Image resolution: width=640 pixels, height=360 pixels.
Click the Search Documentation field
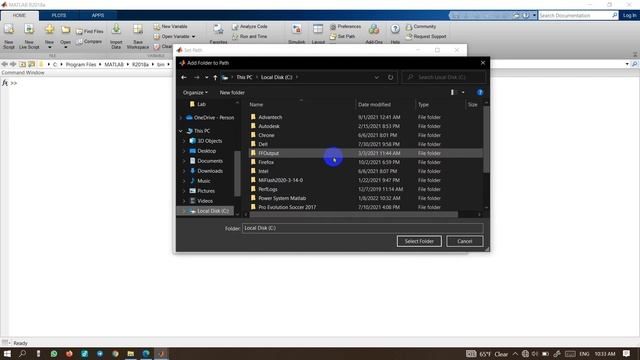click(x=575, y=15)
